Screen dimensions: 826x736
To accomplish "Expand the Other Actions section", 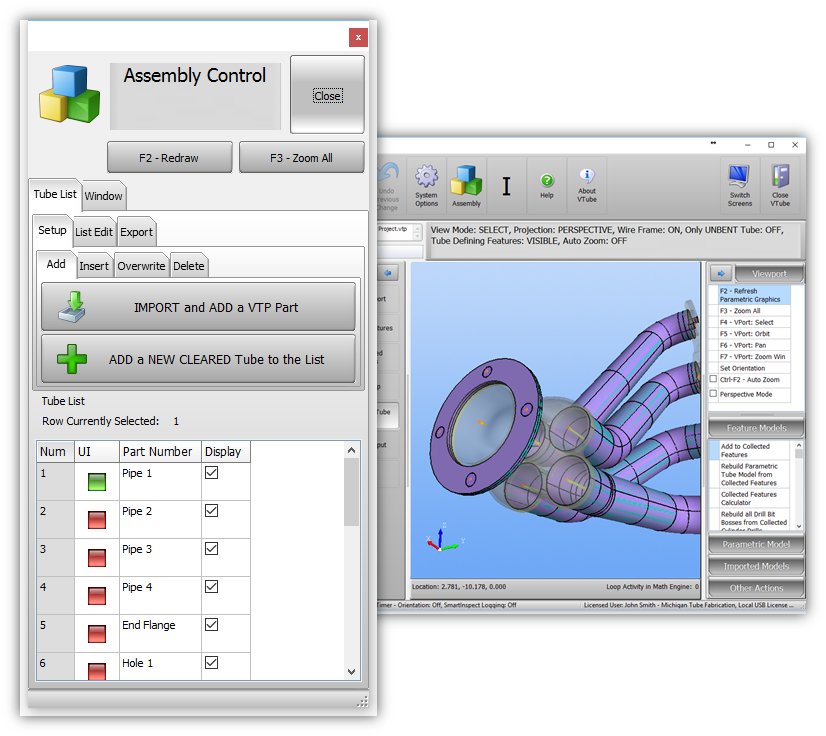I will click(756, 588).
